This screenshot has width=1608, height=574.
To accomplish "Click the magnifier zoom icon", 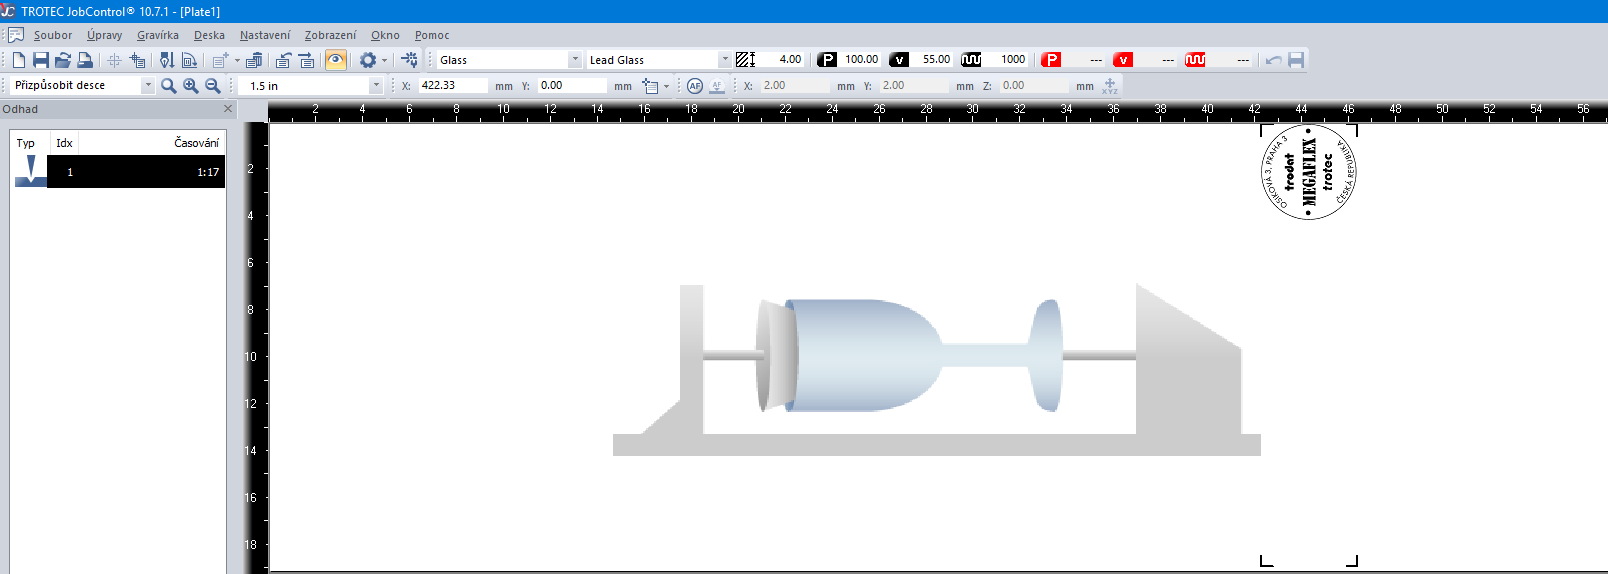I will tap(169, 86).
